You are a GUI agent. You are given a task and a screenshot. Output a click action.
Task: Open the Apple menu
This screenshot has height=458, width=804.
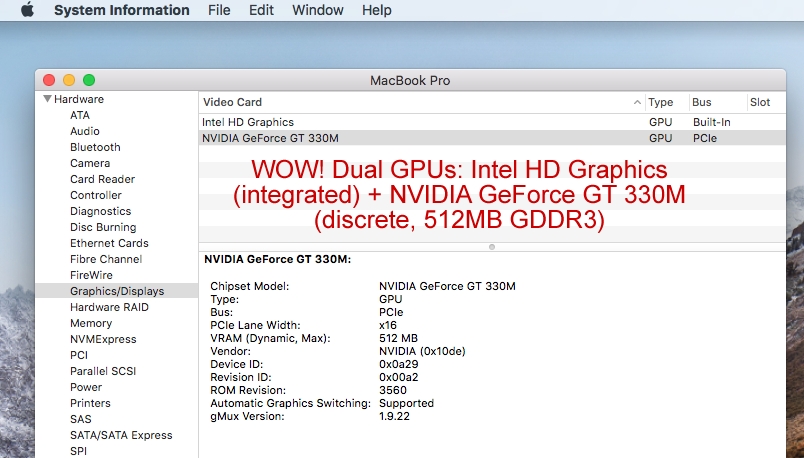[x=27, y=10]
